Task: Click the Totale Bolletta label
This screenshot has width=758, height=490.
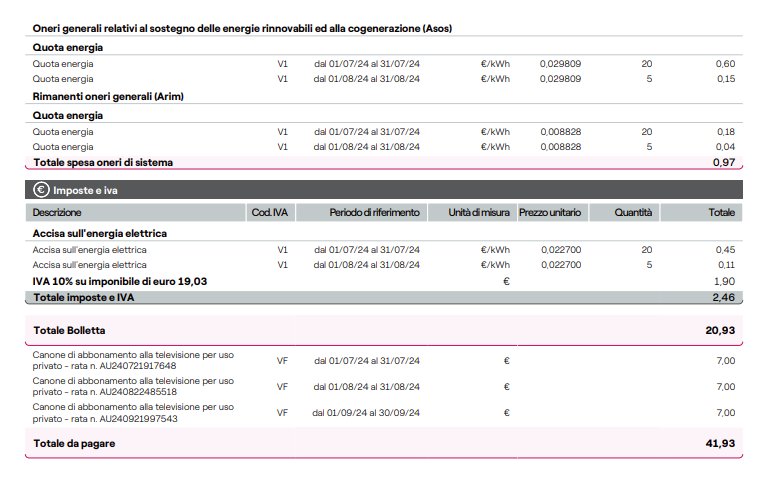Action: 69,329
